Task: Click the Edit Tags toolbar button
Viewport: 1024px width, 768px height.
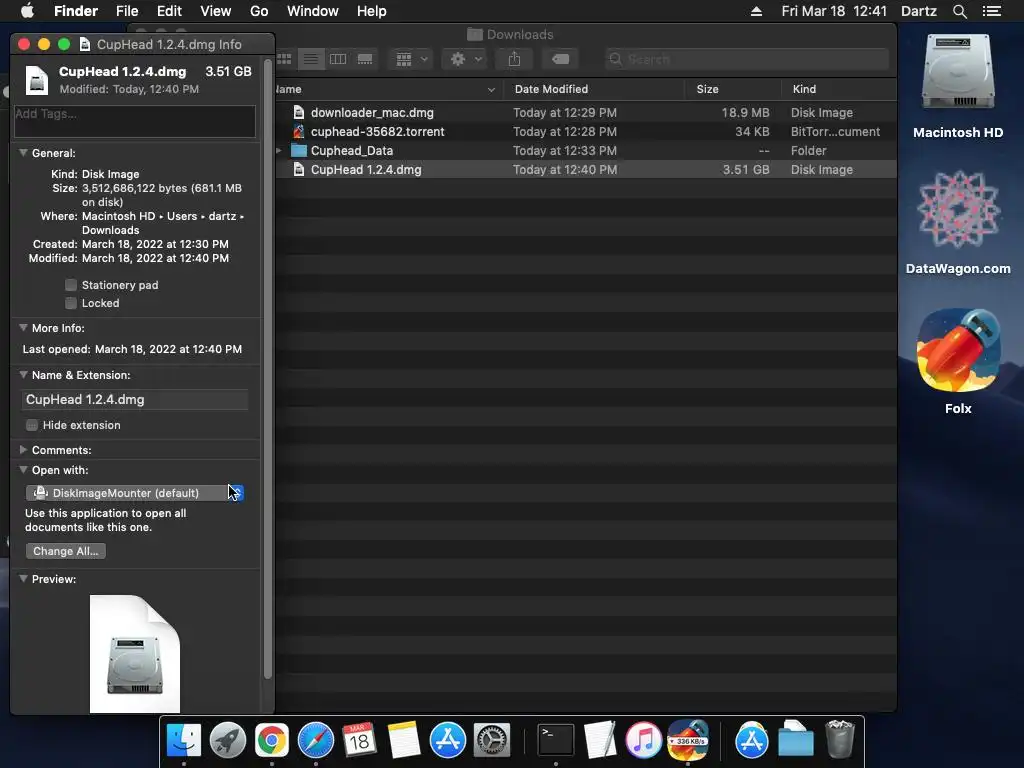Action: 560,59
